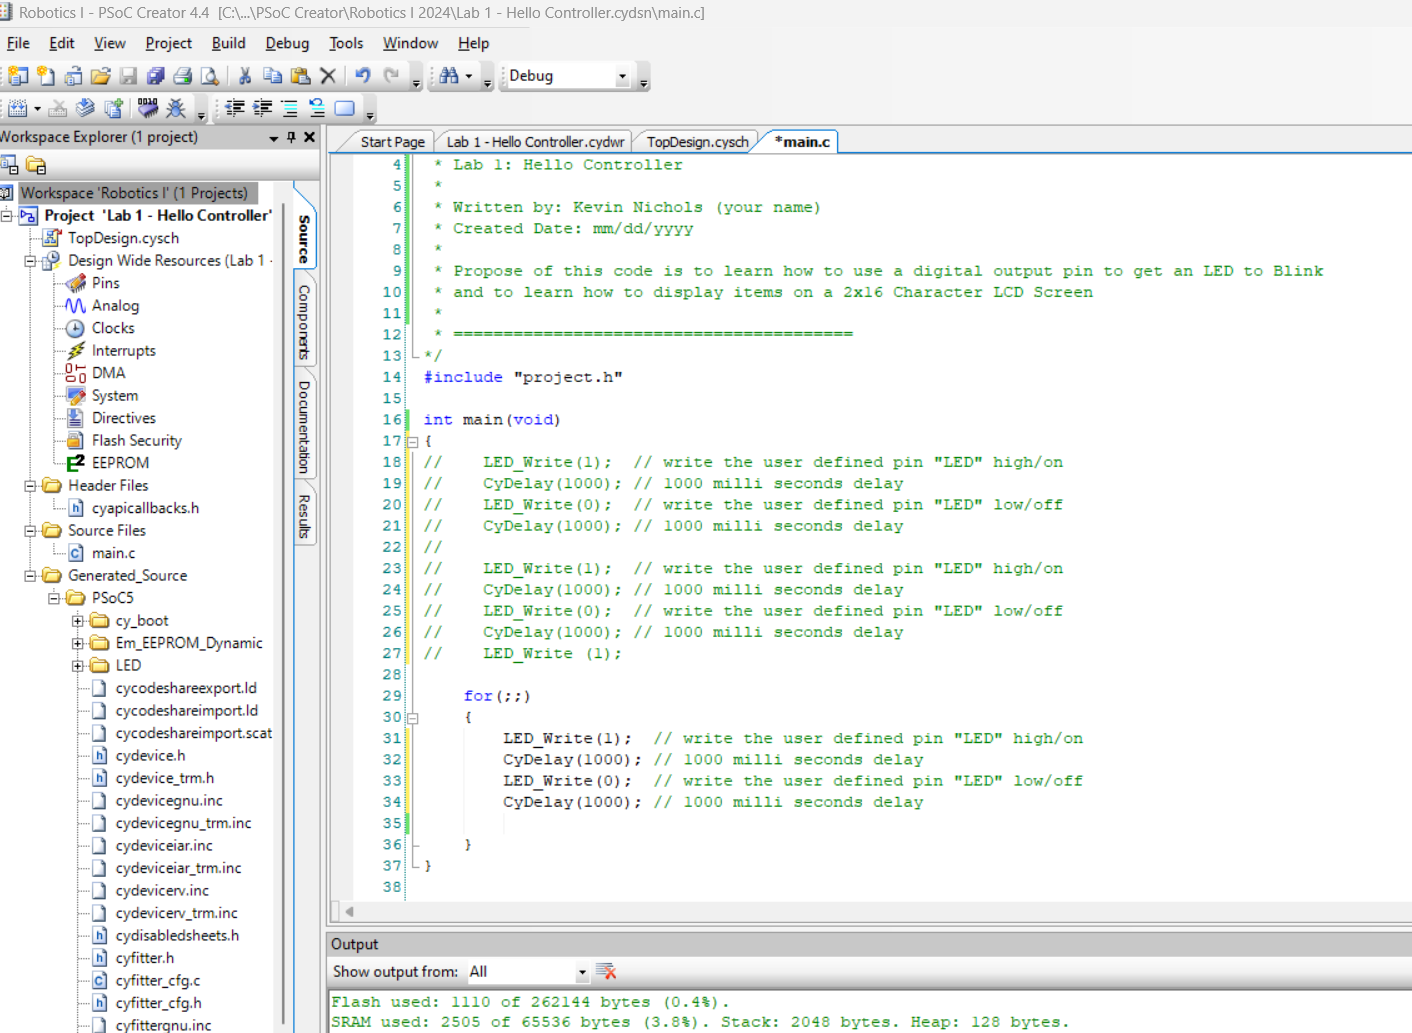Click the editor horizontal scroll left arrow
Screen dimensions: 1412x1033
pyautogui.click(x=349, y=911)
